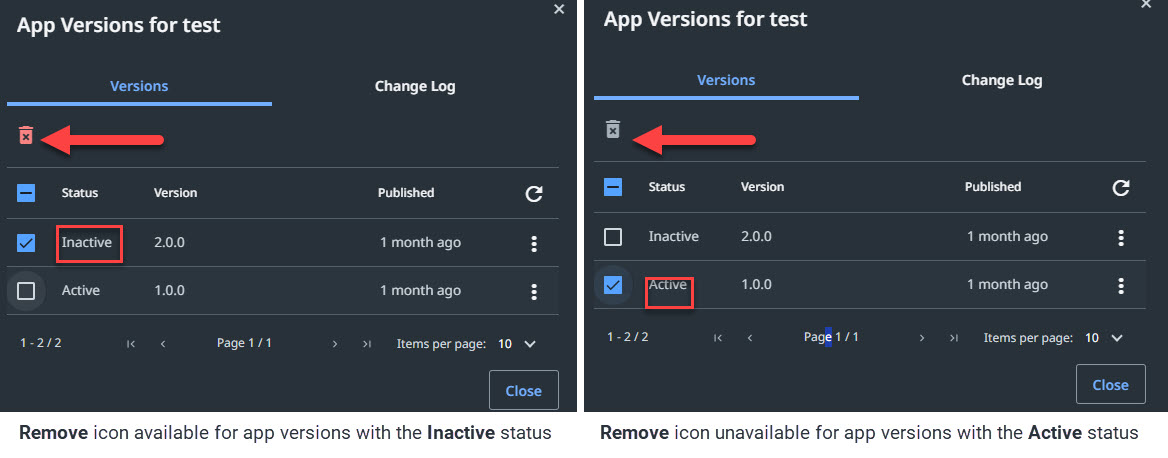Open more options for checked Inactive 2.0.0 row
The image size is (1168, 458).
(534, 244)
